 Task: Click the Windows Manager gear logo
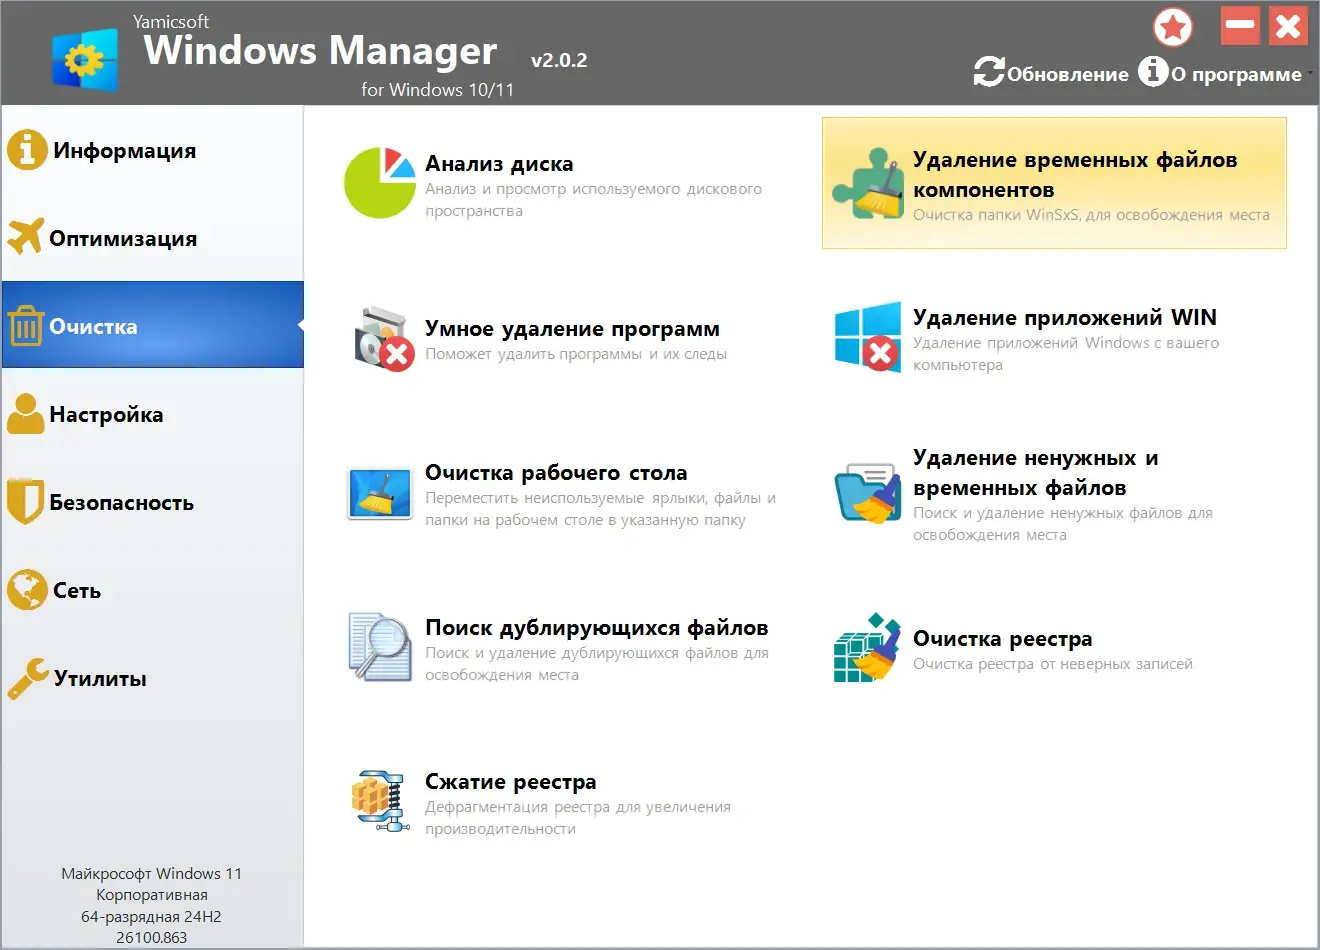tap(85, 60)
